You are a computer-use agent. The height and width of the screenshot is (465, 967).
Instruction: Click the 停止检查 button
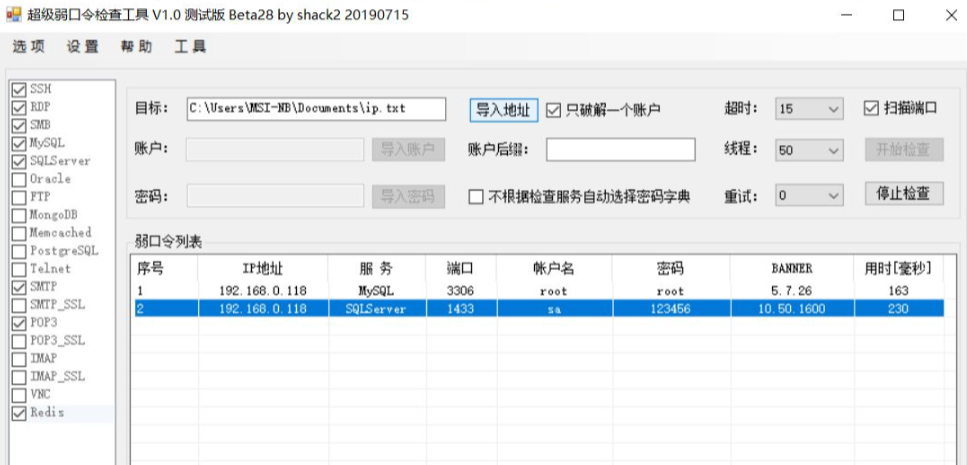(x=904, y=194)
